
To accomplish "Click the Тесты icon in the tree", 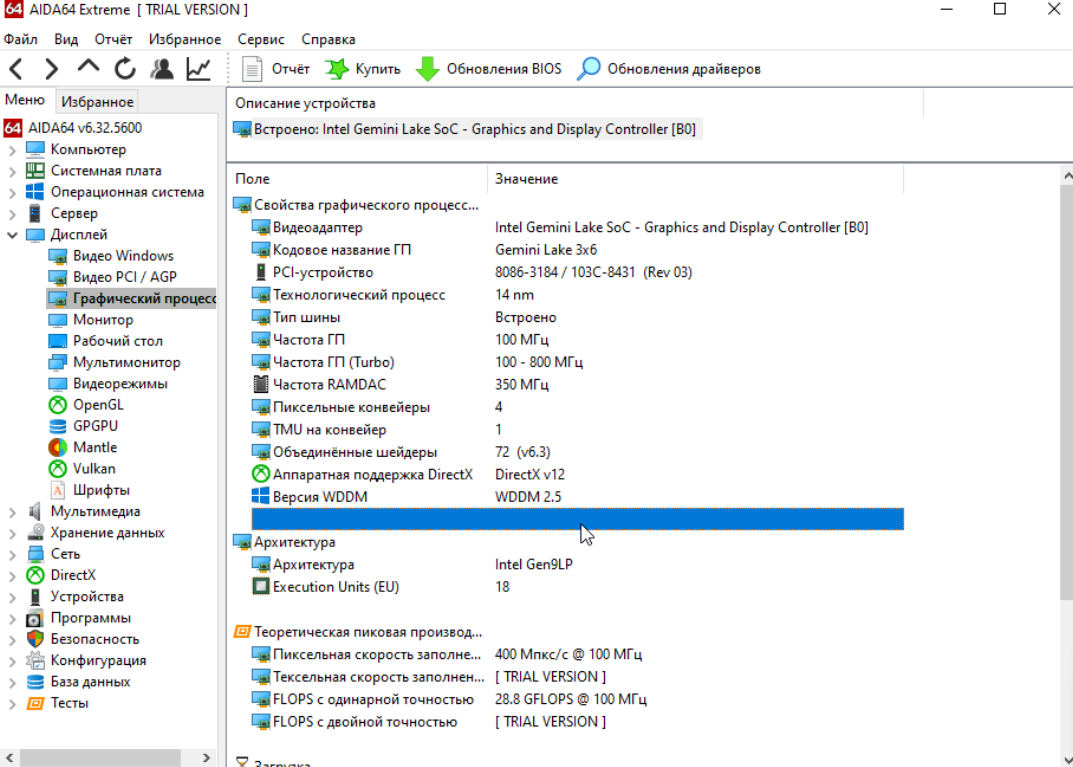I will tap(36, 703).
